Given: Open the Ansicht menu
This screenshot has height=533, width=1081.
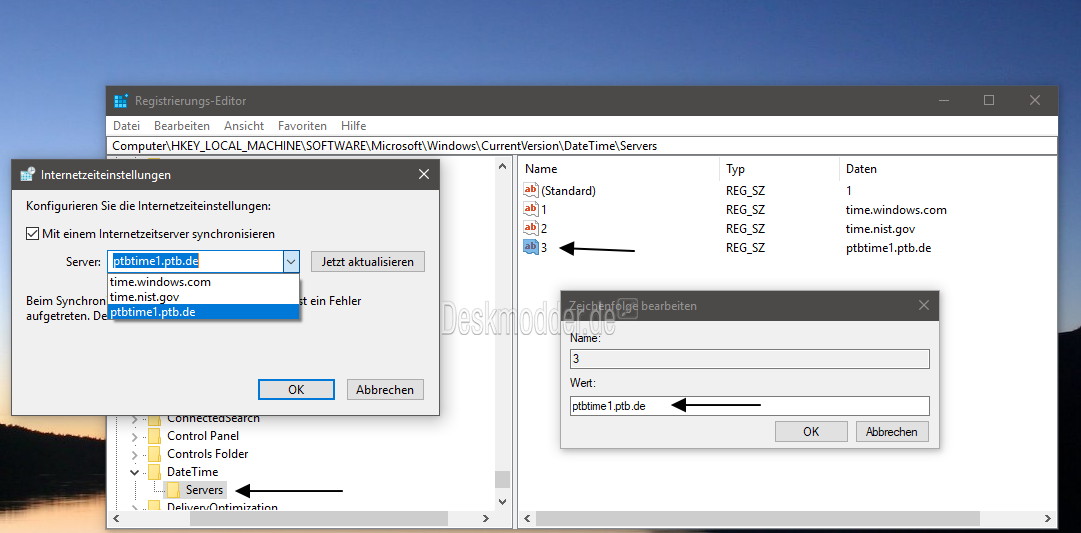Looking at the screenshot, I should (244, 125).
